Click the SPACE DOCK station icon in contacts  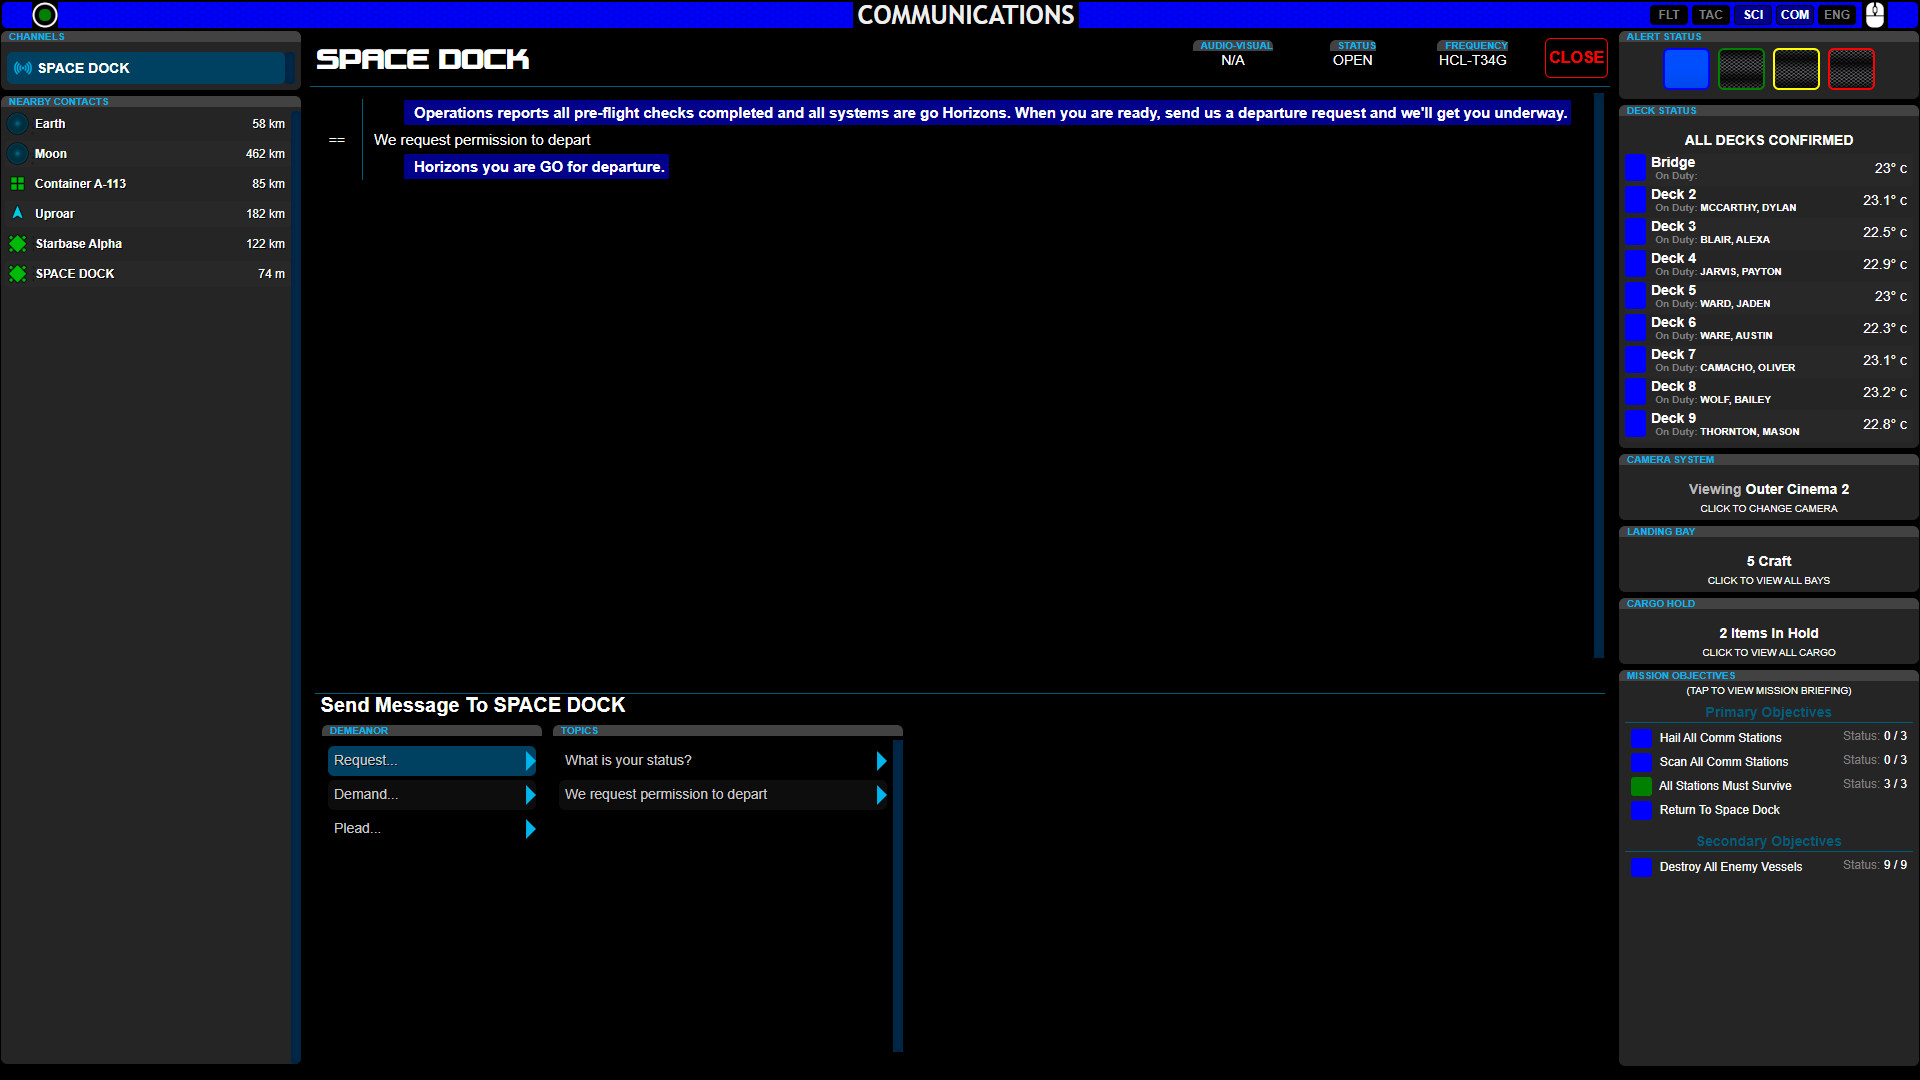[x=17, y=273]
